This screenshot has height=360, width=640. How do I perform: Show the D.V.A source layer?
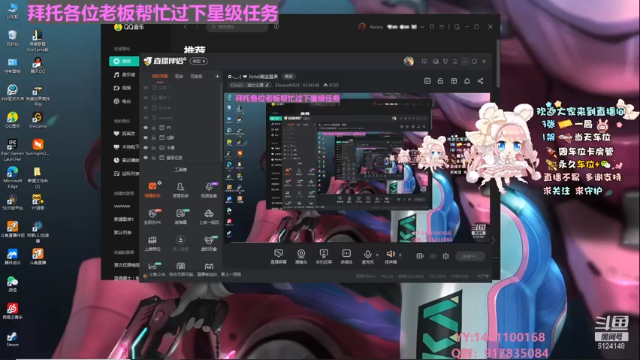point(146,108)
